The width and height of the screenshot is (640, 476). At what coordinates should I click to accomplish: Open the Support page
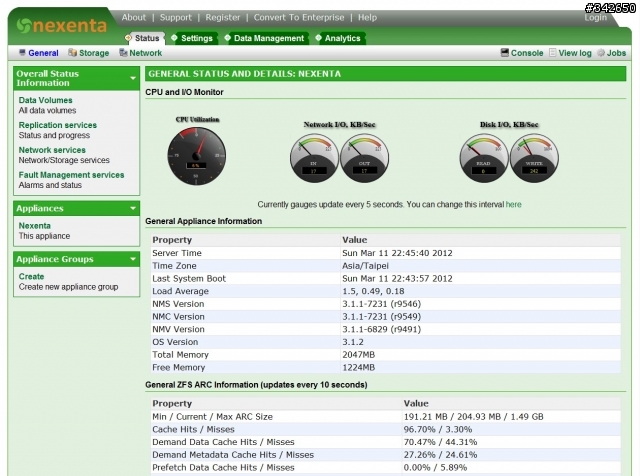[176, 18]
